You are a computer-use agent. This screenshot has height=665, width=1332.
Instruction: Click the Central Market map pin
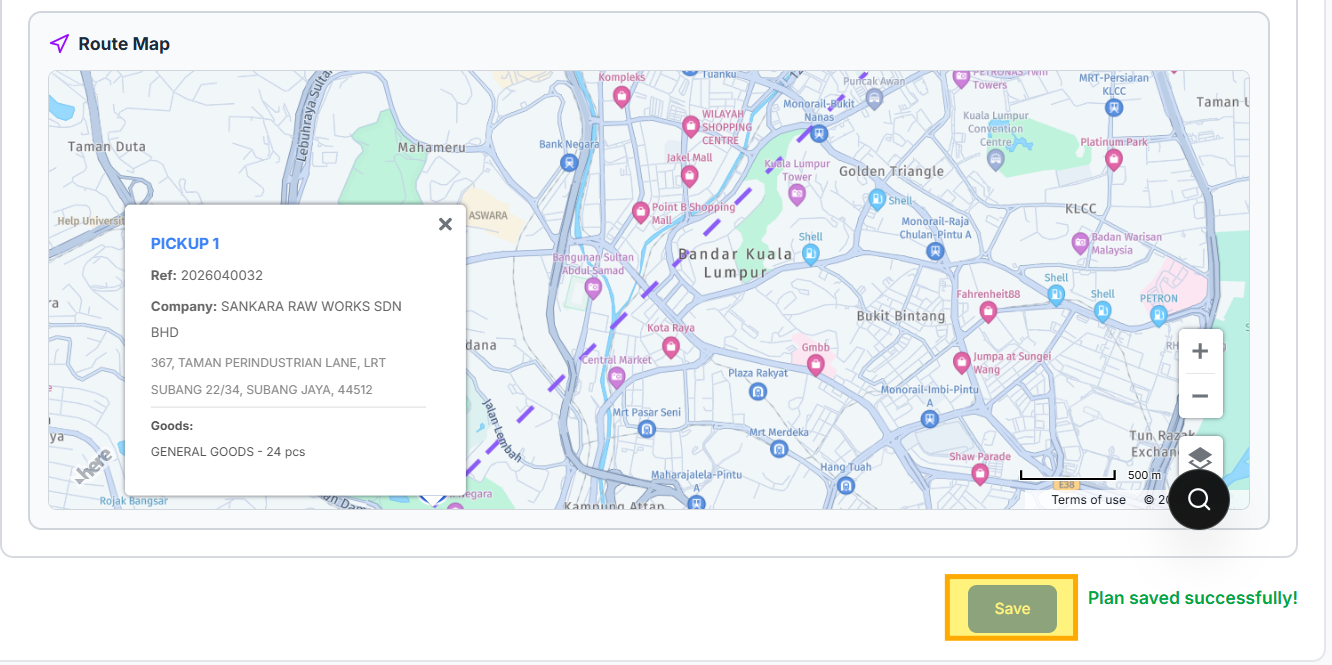click(617, 378)
